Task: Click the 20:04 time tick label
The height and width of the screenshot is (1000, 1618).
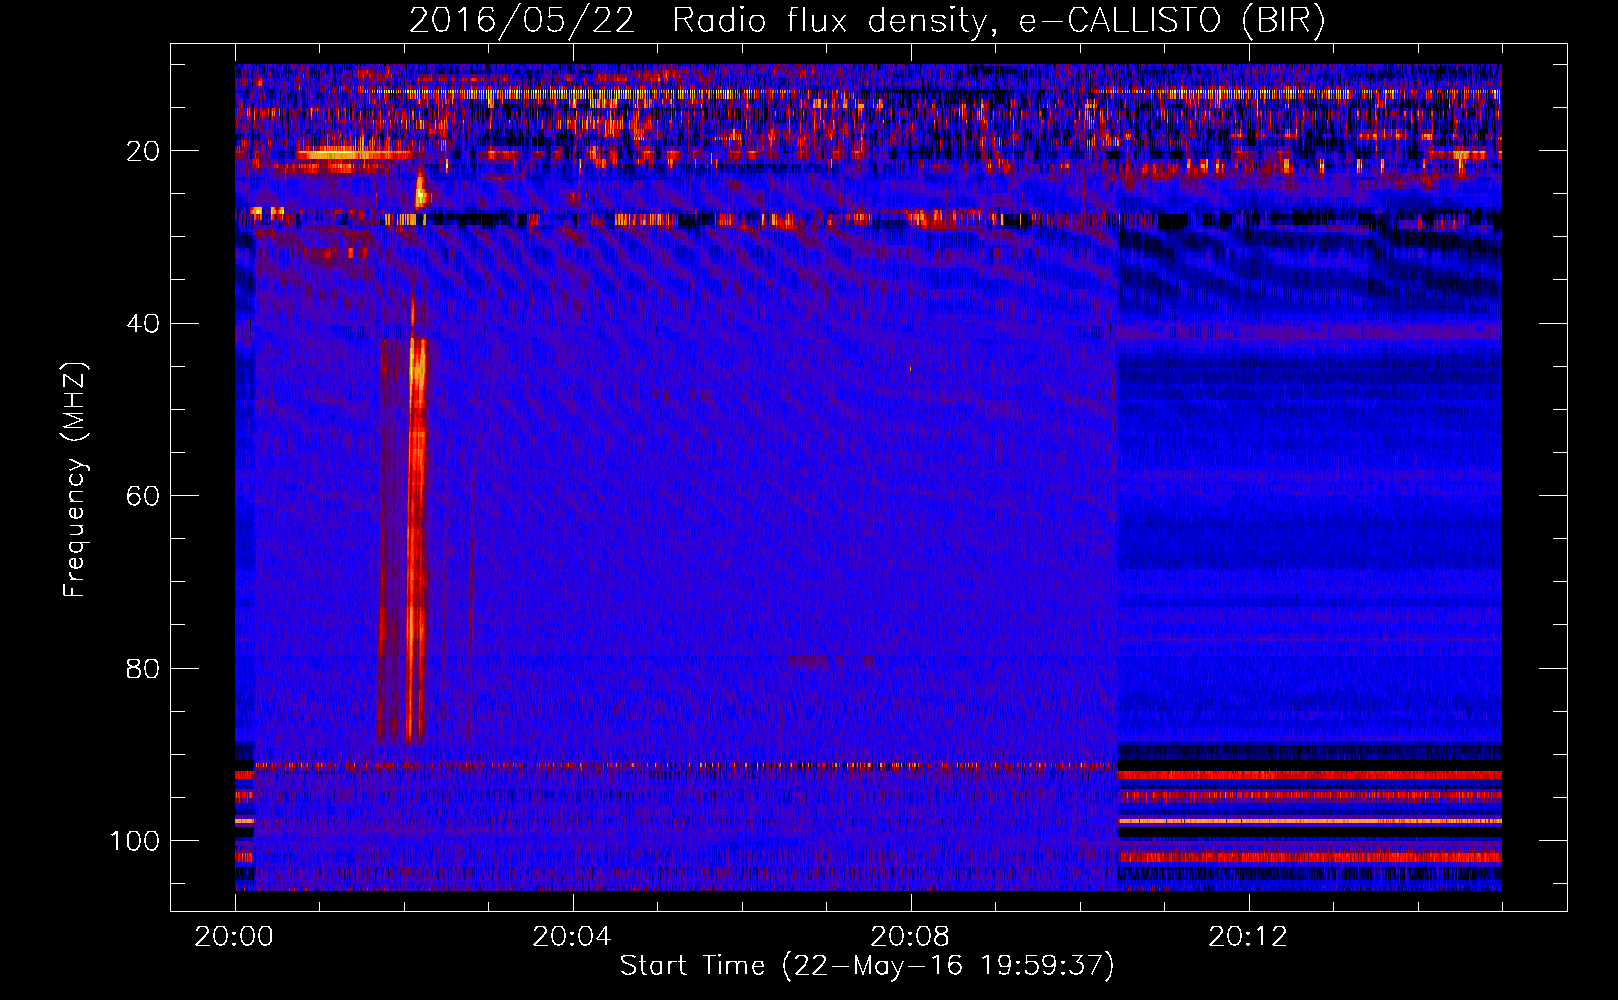Action: tap(572, 937)
